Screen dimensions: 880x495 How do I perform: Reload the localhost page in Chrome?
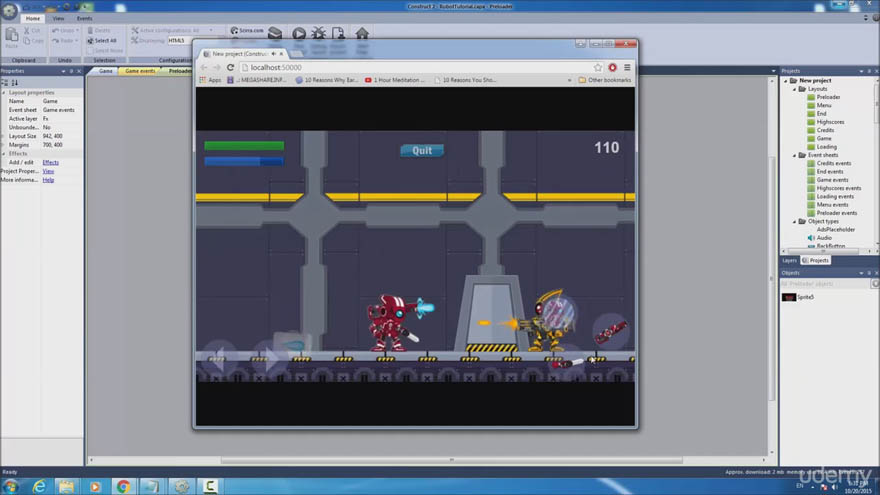[x=230, y=67]
